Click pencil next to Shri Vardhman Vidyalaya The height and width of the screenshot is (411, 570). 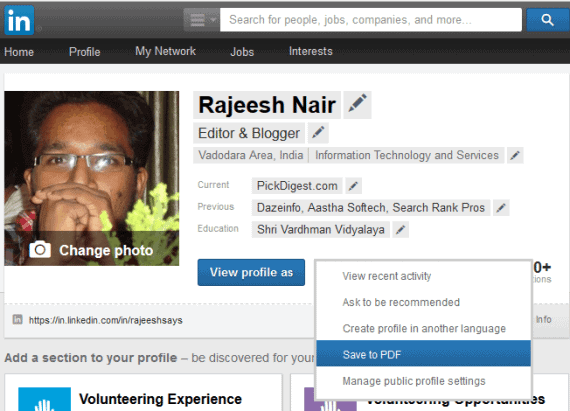click(x=400, y=230)
